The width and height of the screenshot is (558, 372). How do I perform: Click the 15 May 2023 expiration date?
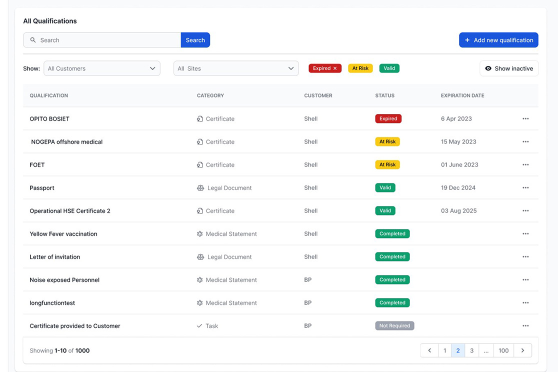(458, 142)
